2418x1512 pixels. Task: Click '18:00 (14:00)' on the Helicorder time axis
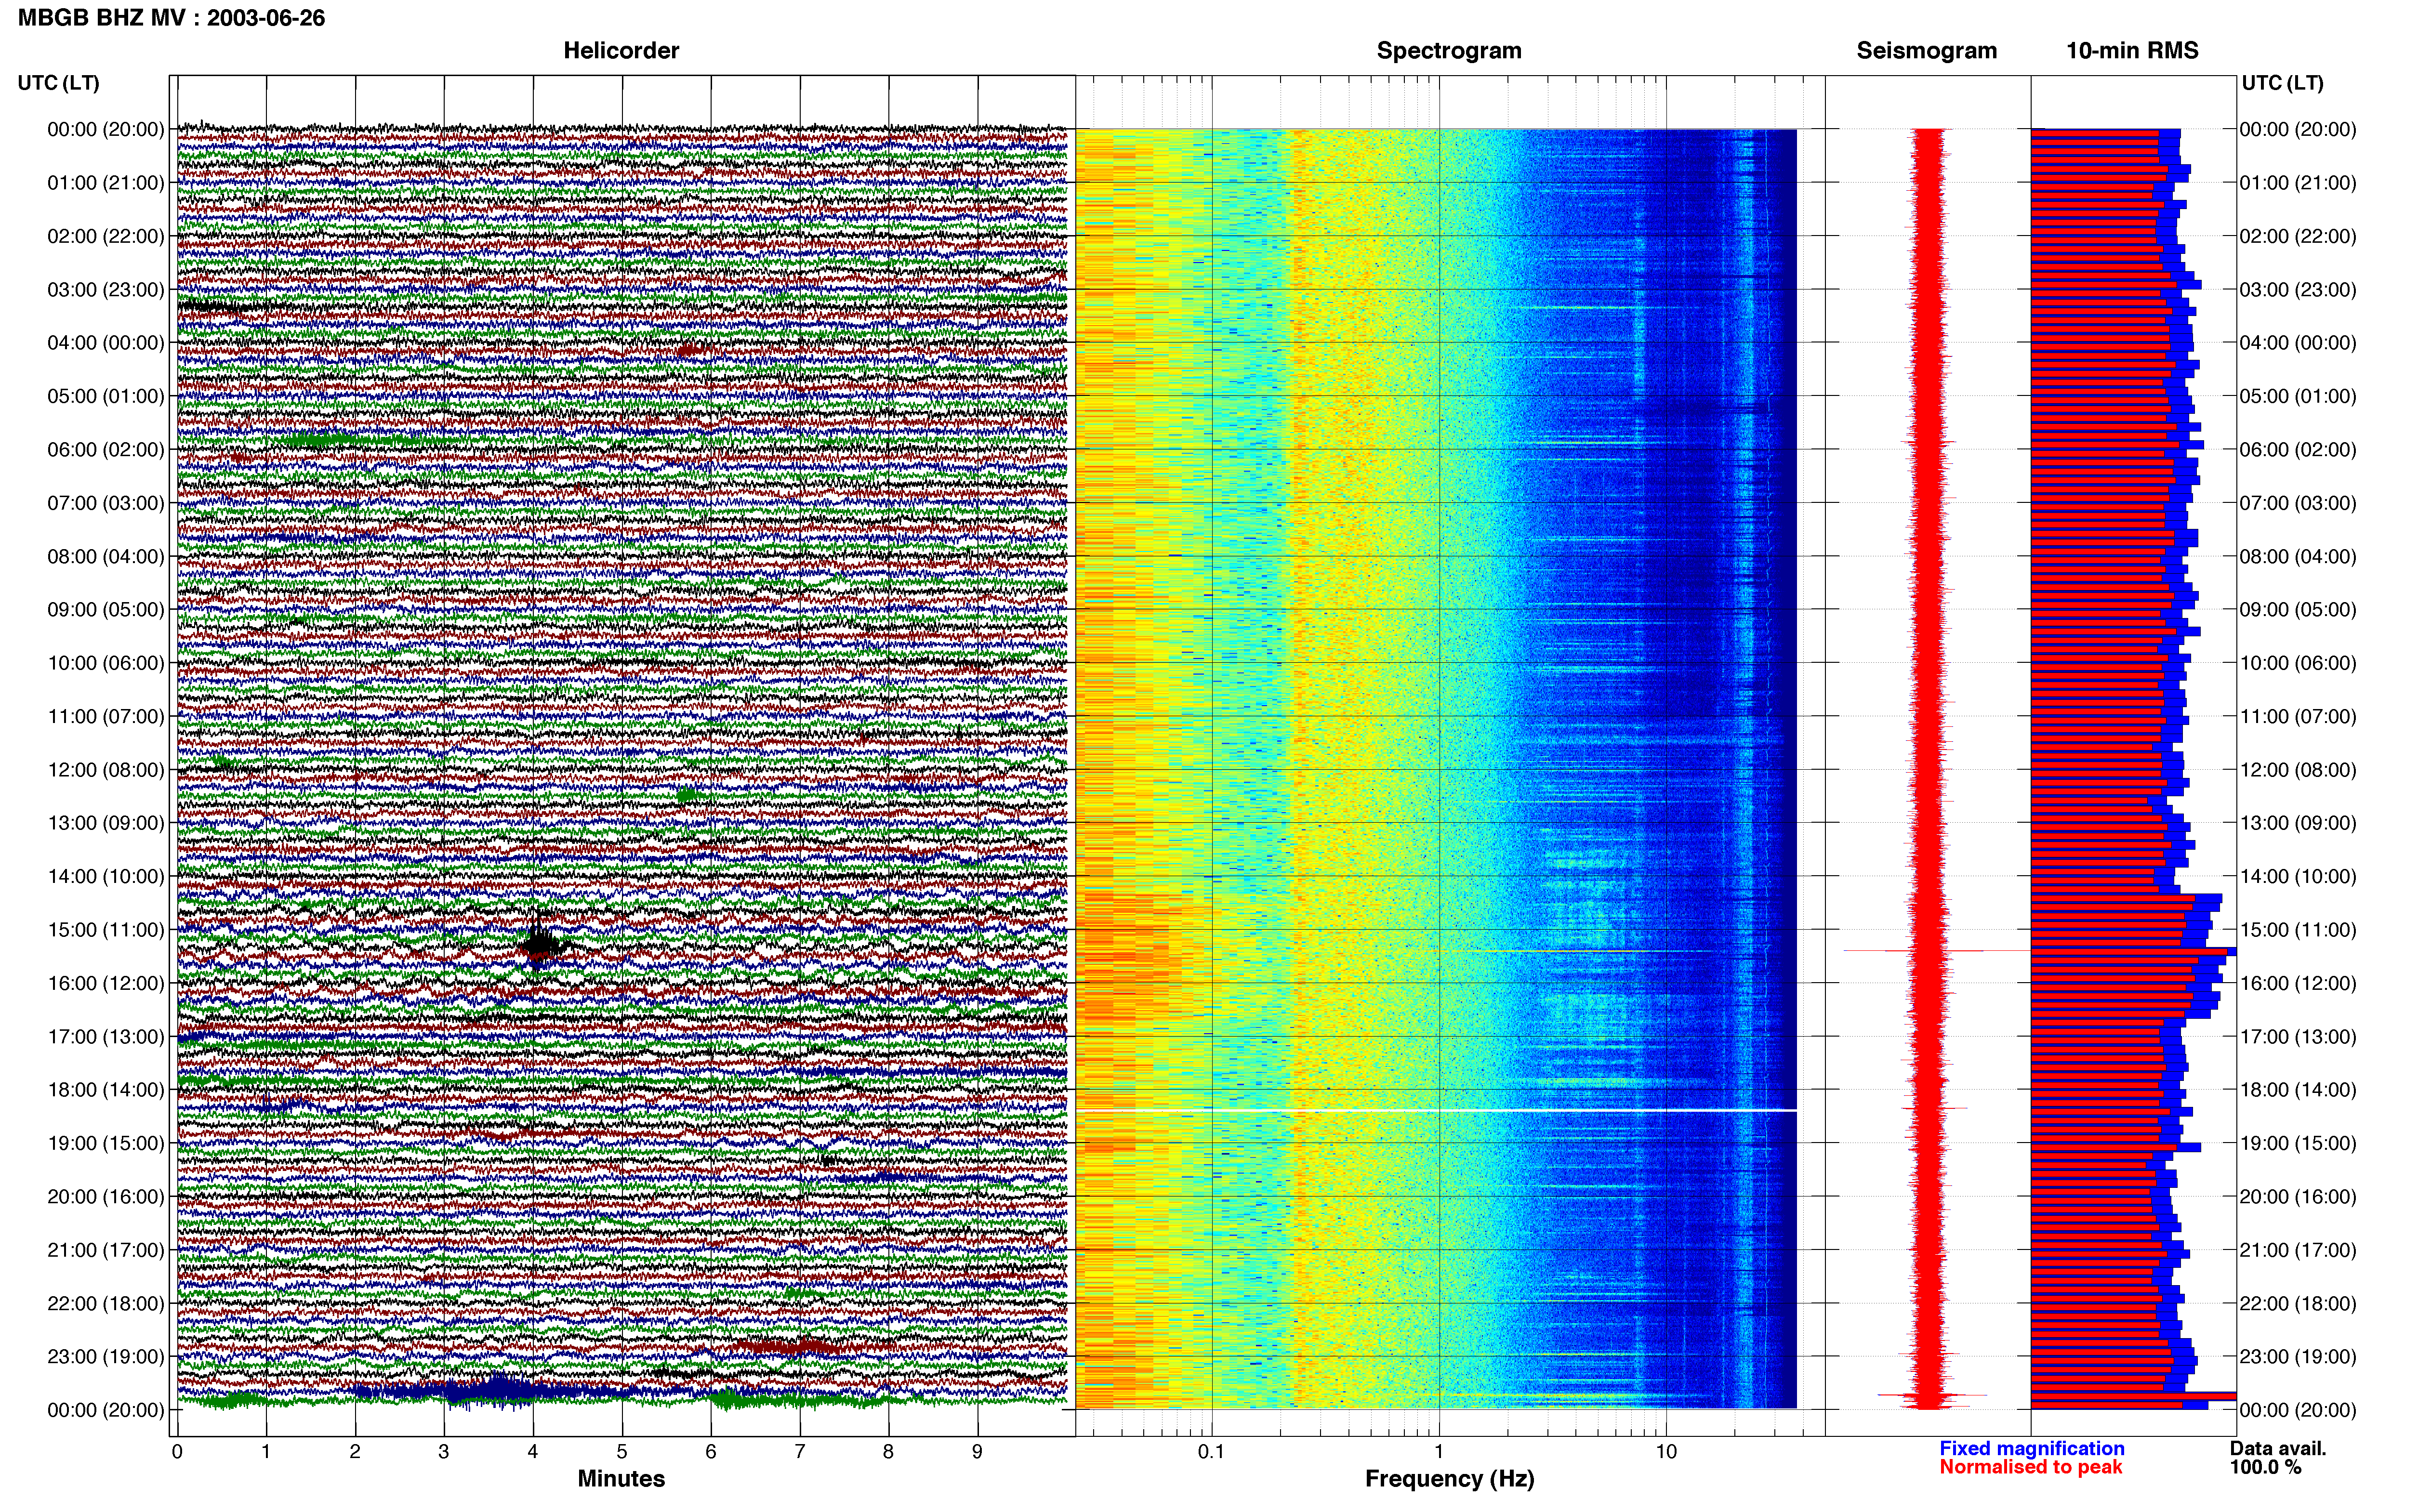[106, 1090]
